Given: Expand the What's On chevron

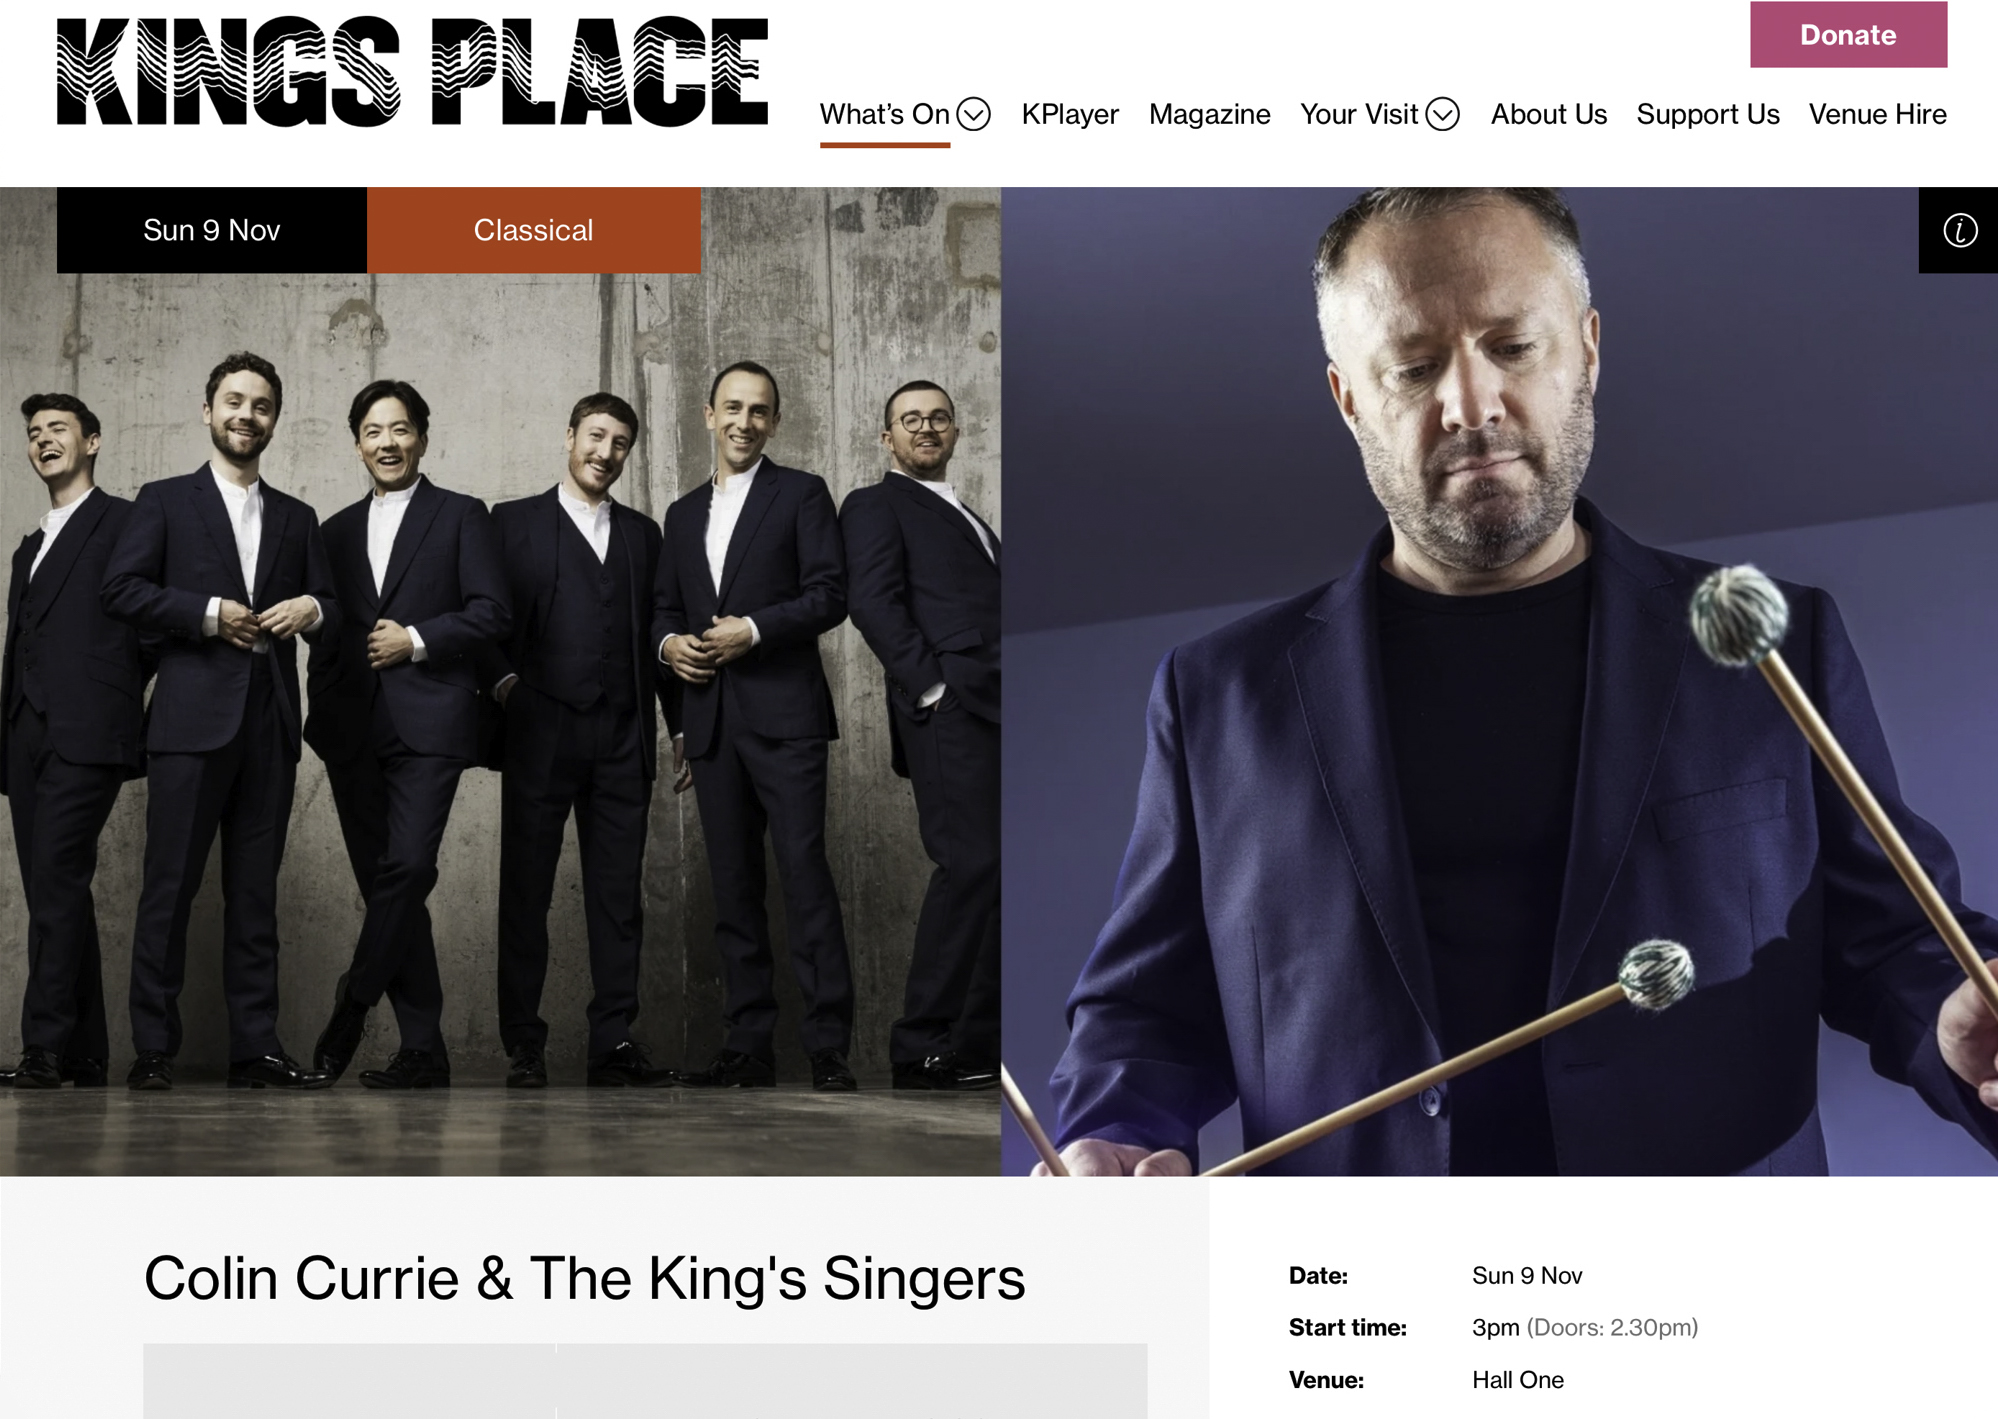Looking at the screenshot, I should coord(973,114).
